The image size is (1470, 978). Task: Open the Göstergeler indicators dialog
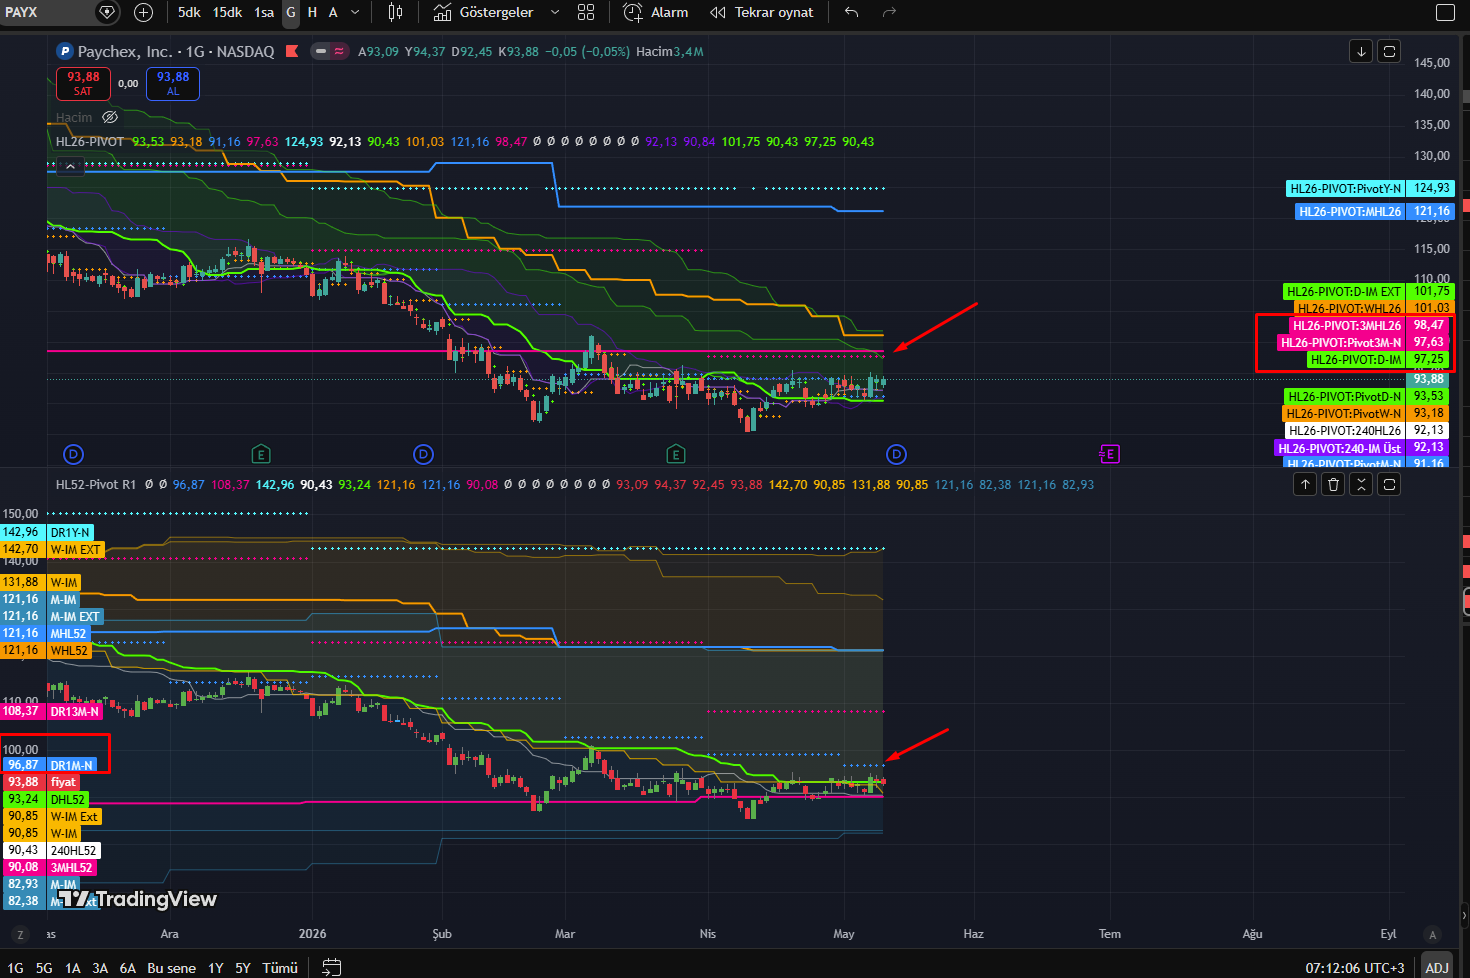(x=484, y=12)
